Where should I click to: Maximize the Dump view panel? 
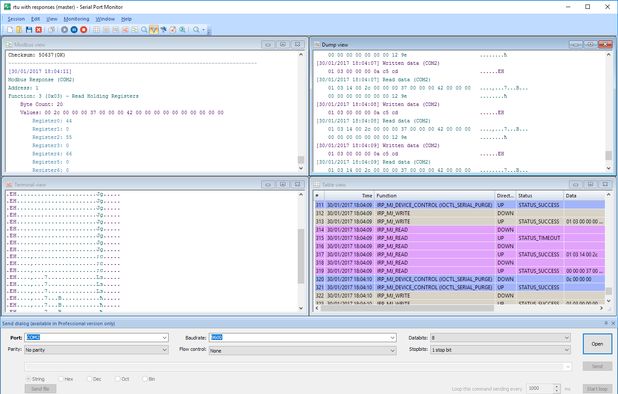click(590, 45)
